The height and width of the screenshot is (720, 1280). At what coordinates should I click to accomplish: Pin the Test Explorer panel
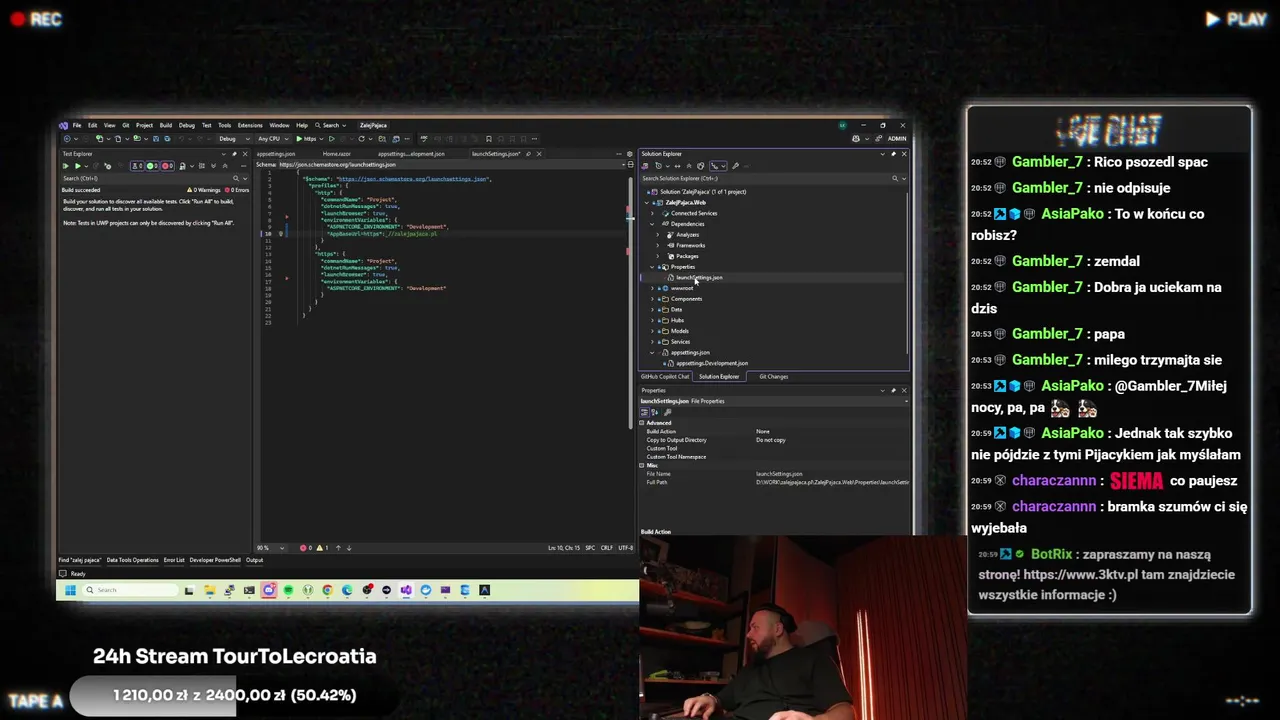[235, 154]
